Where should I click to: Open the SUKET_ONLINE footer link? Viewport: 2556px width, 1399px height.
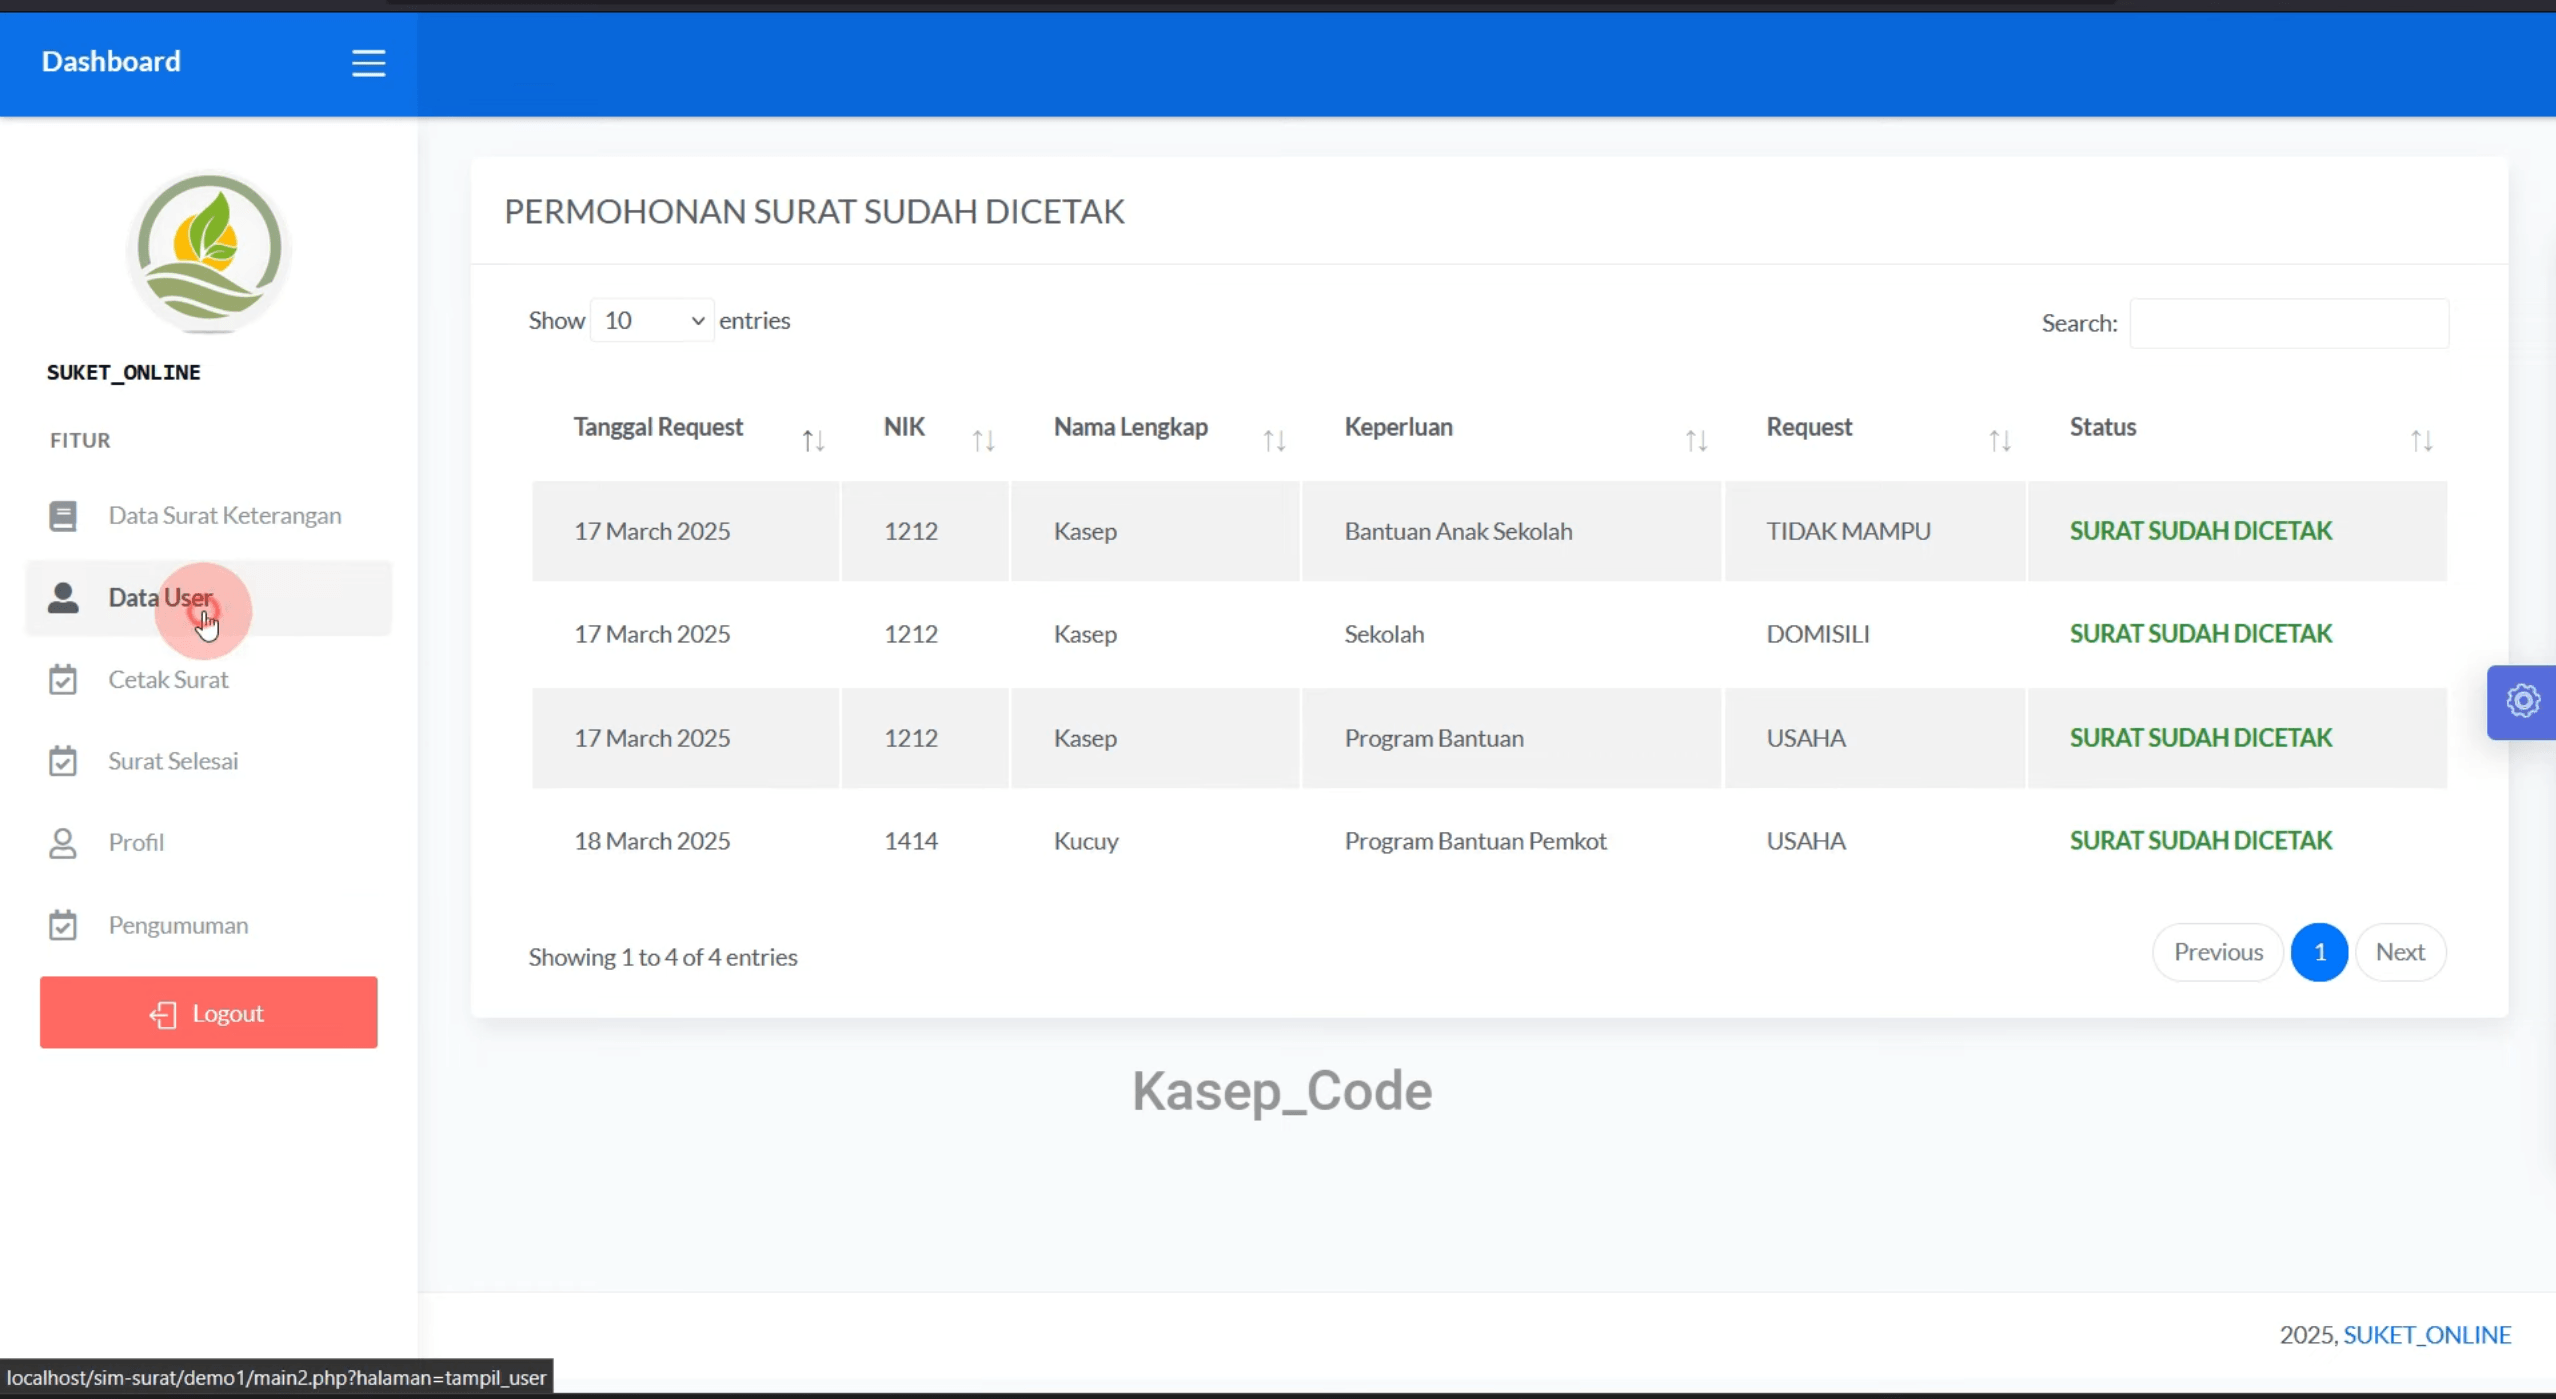pyautogui.click(x=2427, y=1335)
